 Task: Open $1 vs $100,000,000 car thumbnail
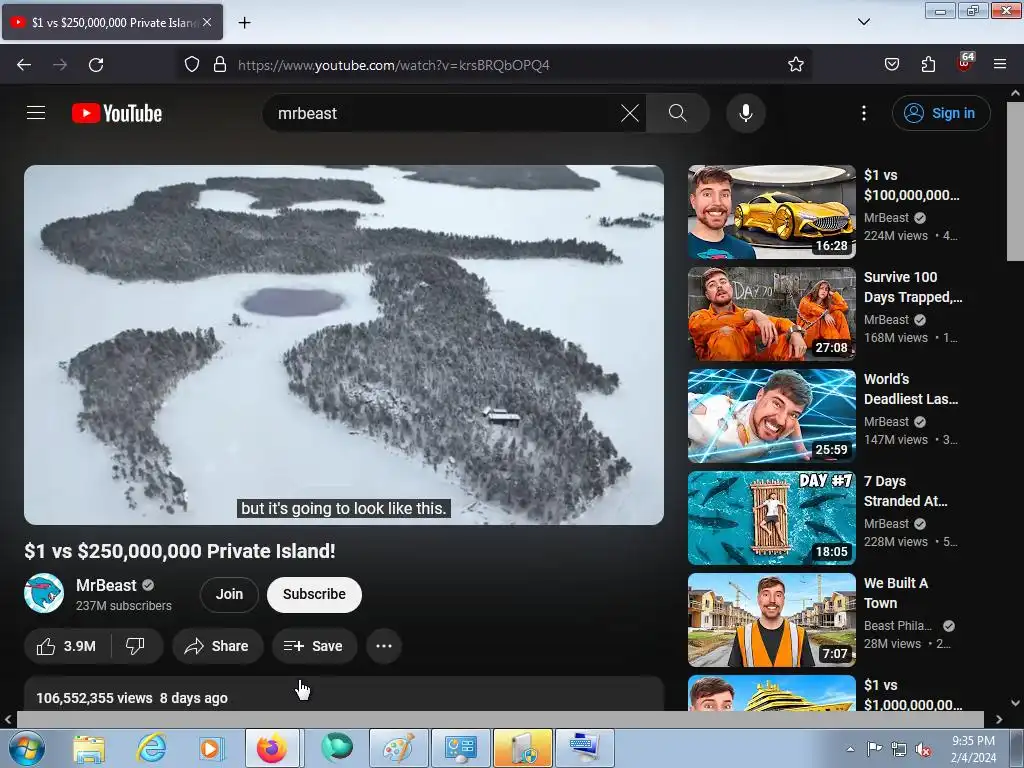pyautogui.click(x=771, y=212)
